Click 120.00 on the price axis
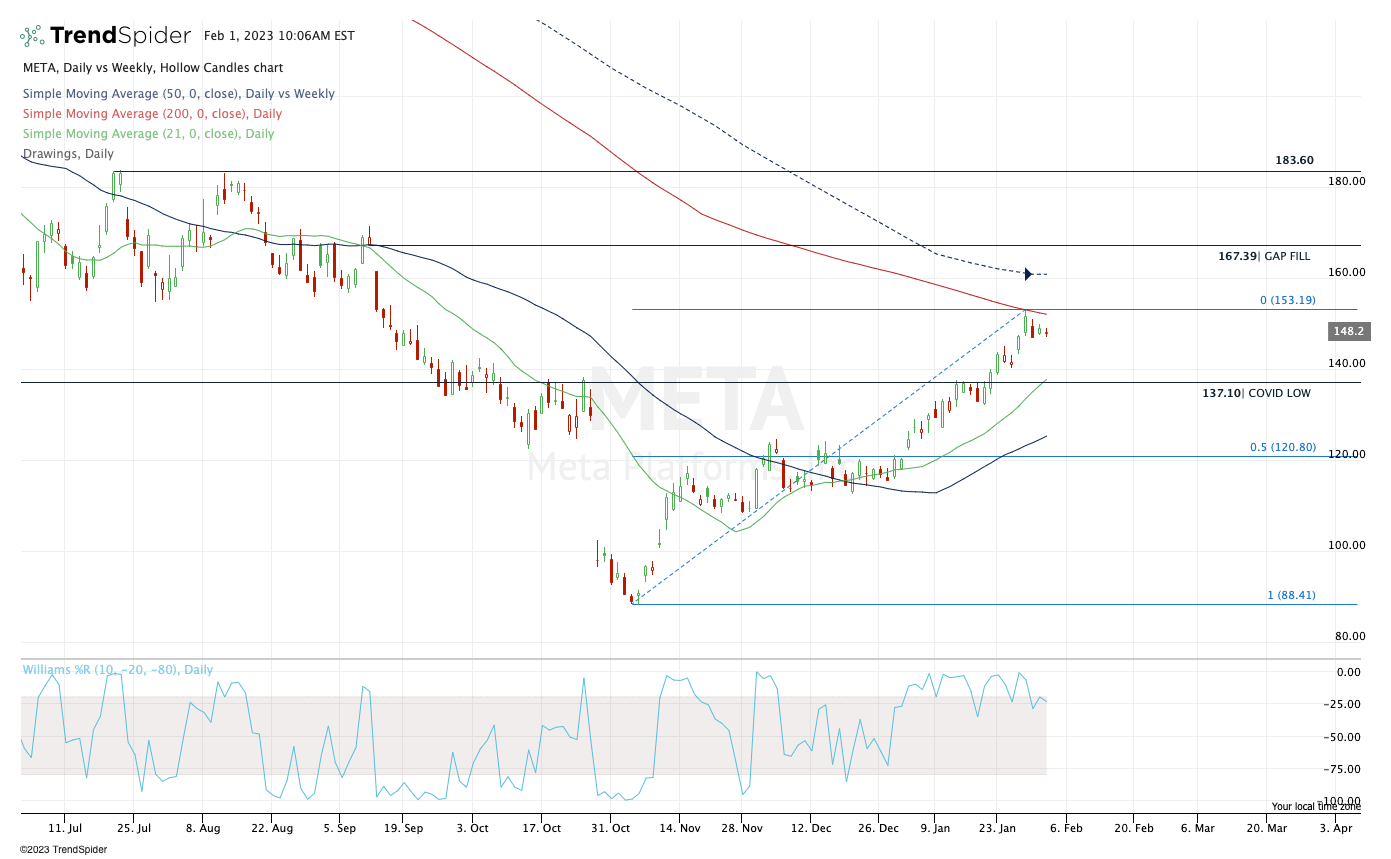This screenshot has width=1391, height=859. [x=1346, y=454]
